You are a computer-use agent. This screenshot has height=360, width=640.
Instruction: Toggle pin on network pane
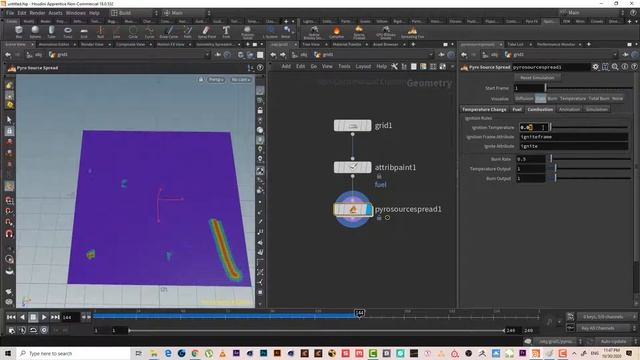442,54
